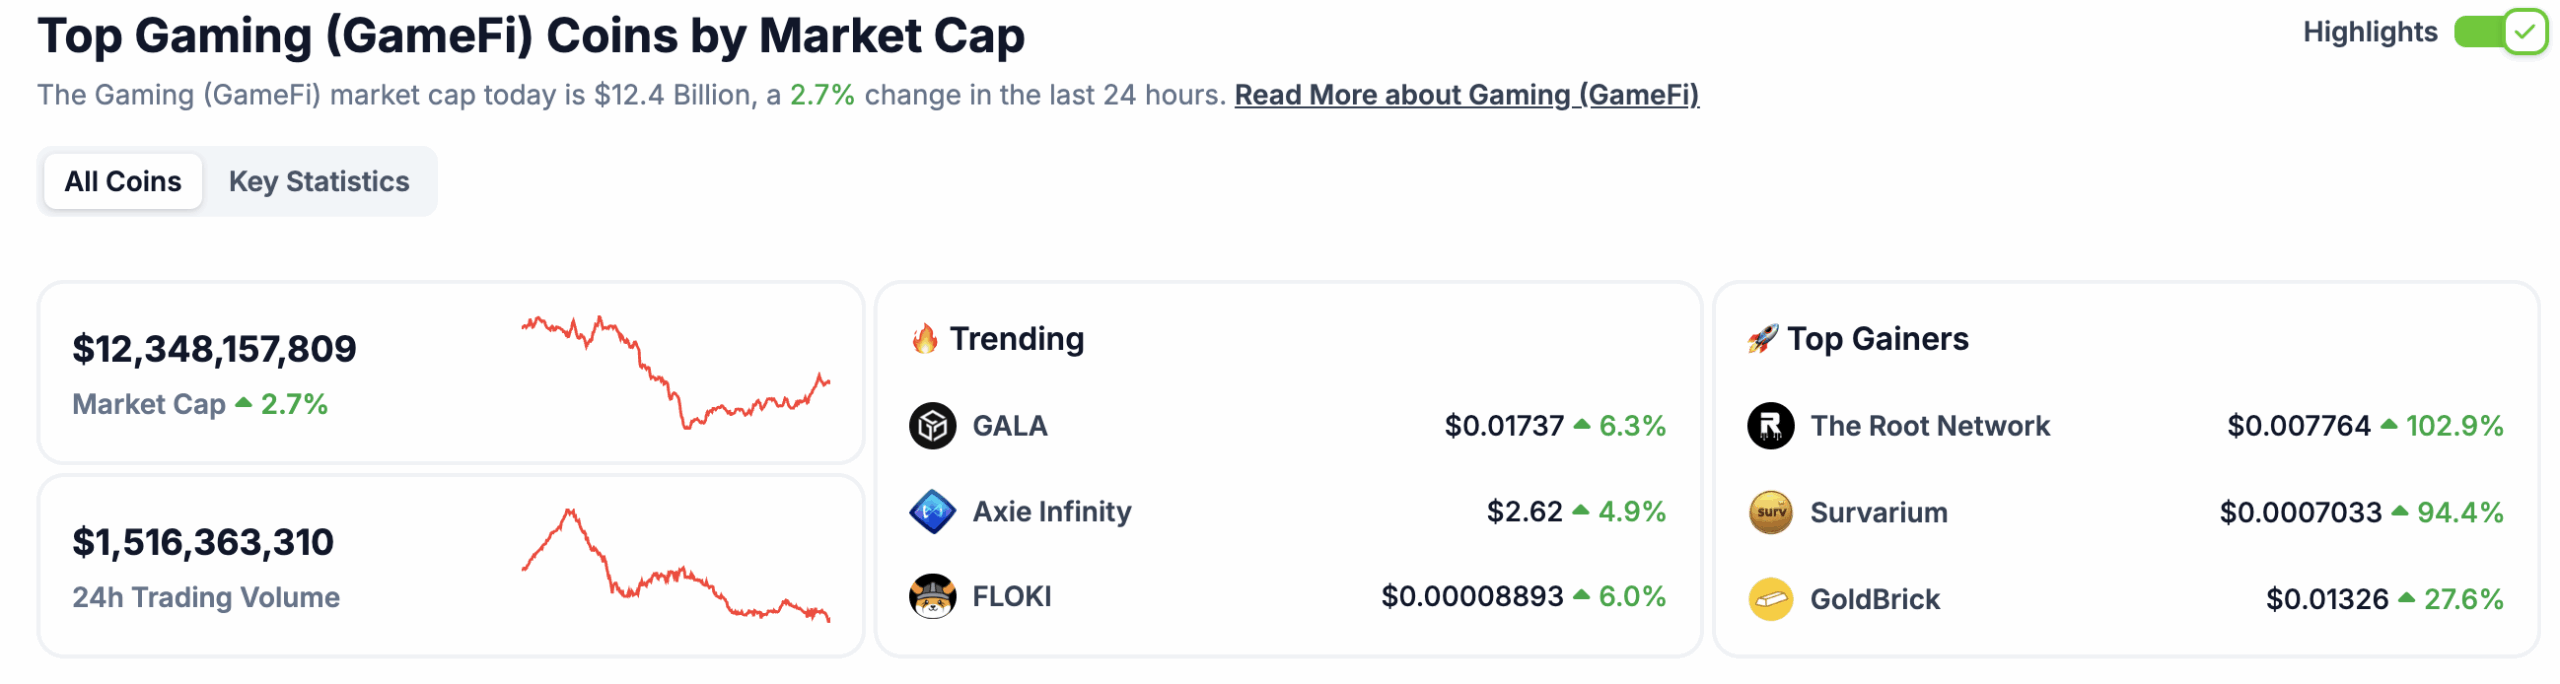Click the fire icon beside Trending

tap(924, 338)
